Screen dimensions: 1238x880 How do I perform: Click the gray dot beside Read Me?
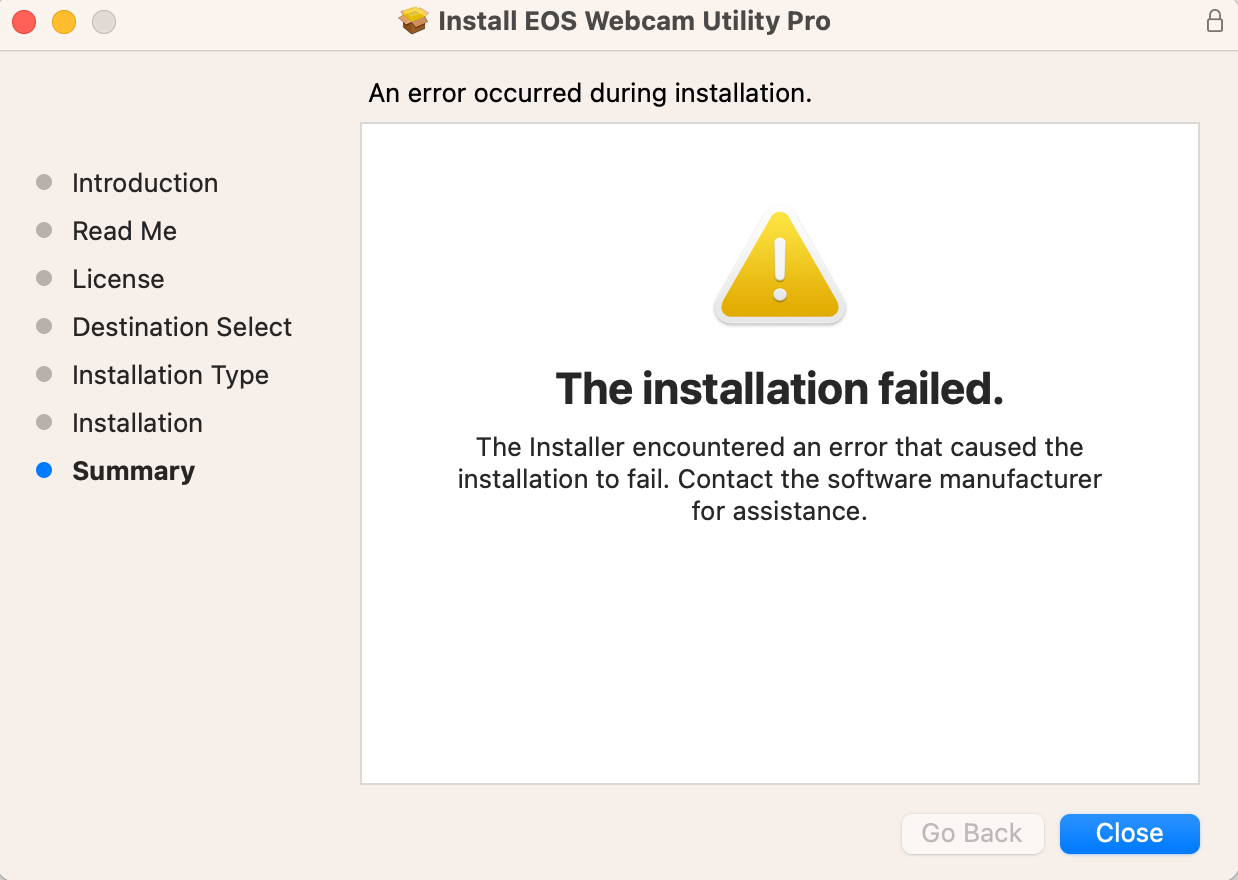click(x=44, y=230)
